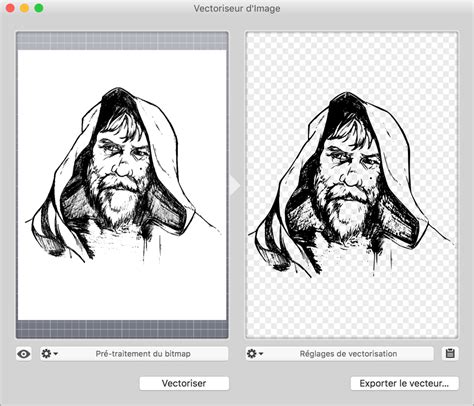Toggle the eye preview button
This screenshot has height=406, width=474.
pos(24,354)
